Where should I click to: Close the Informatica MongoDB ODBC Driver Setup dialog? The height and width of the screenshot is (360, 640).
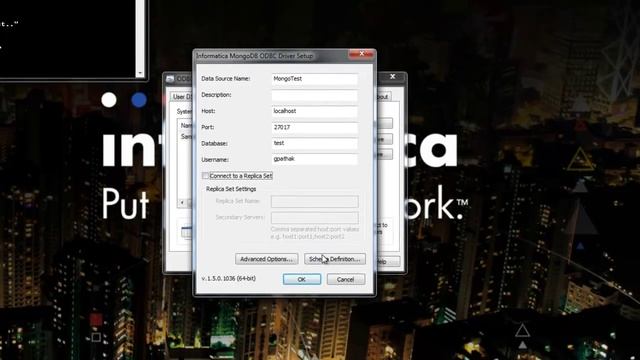click(x=361, y=54)
